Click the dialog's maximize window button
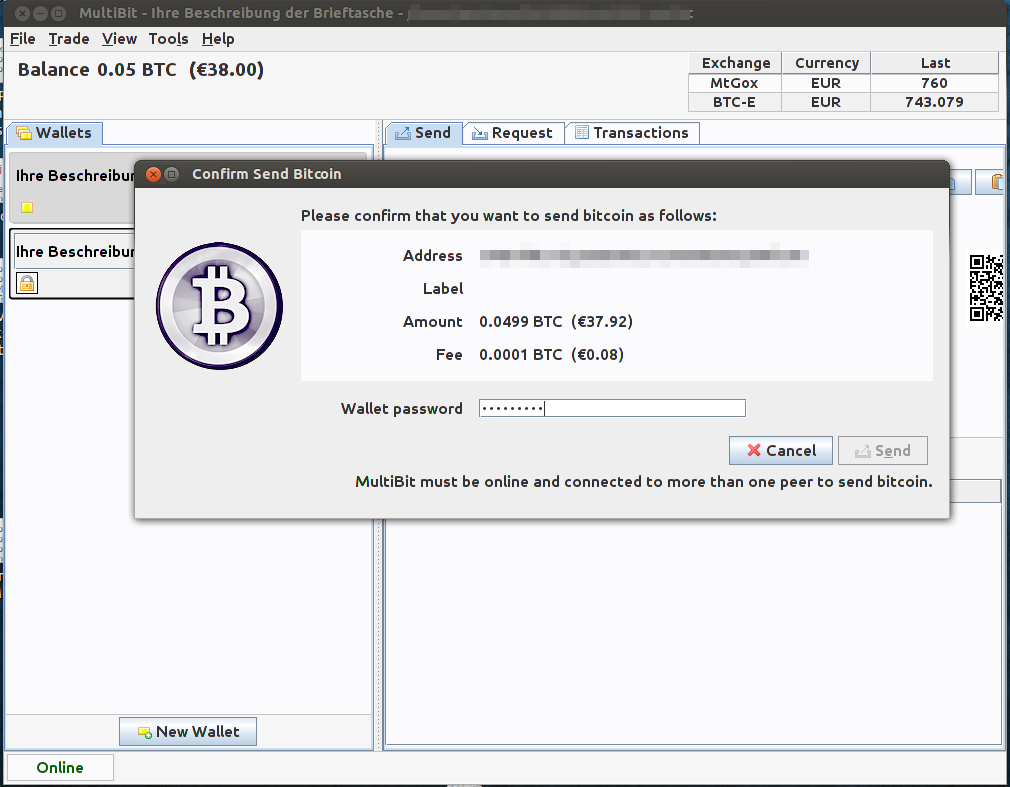This screenshot has height=787, width=1010. (172, 175)
